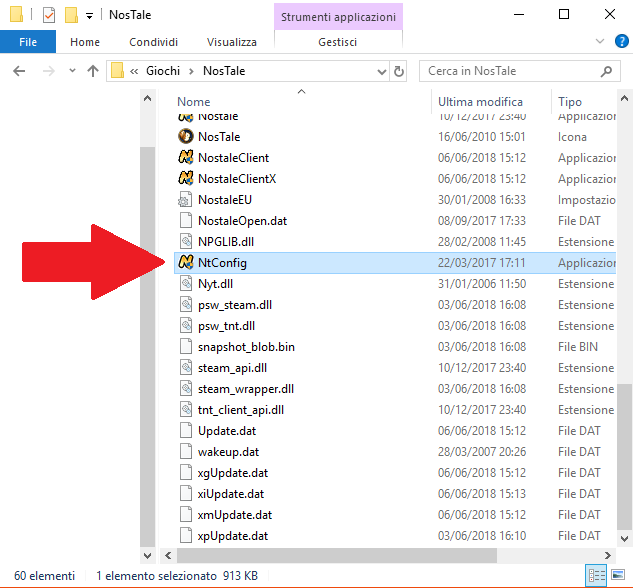Go up one folder level
Image resolution: width=633 pixels, height=588 pixels.
(x=93, y=71)
